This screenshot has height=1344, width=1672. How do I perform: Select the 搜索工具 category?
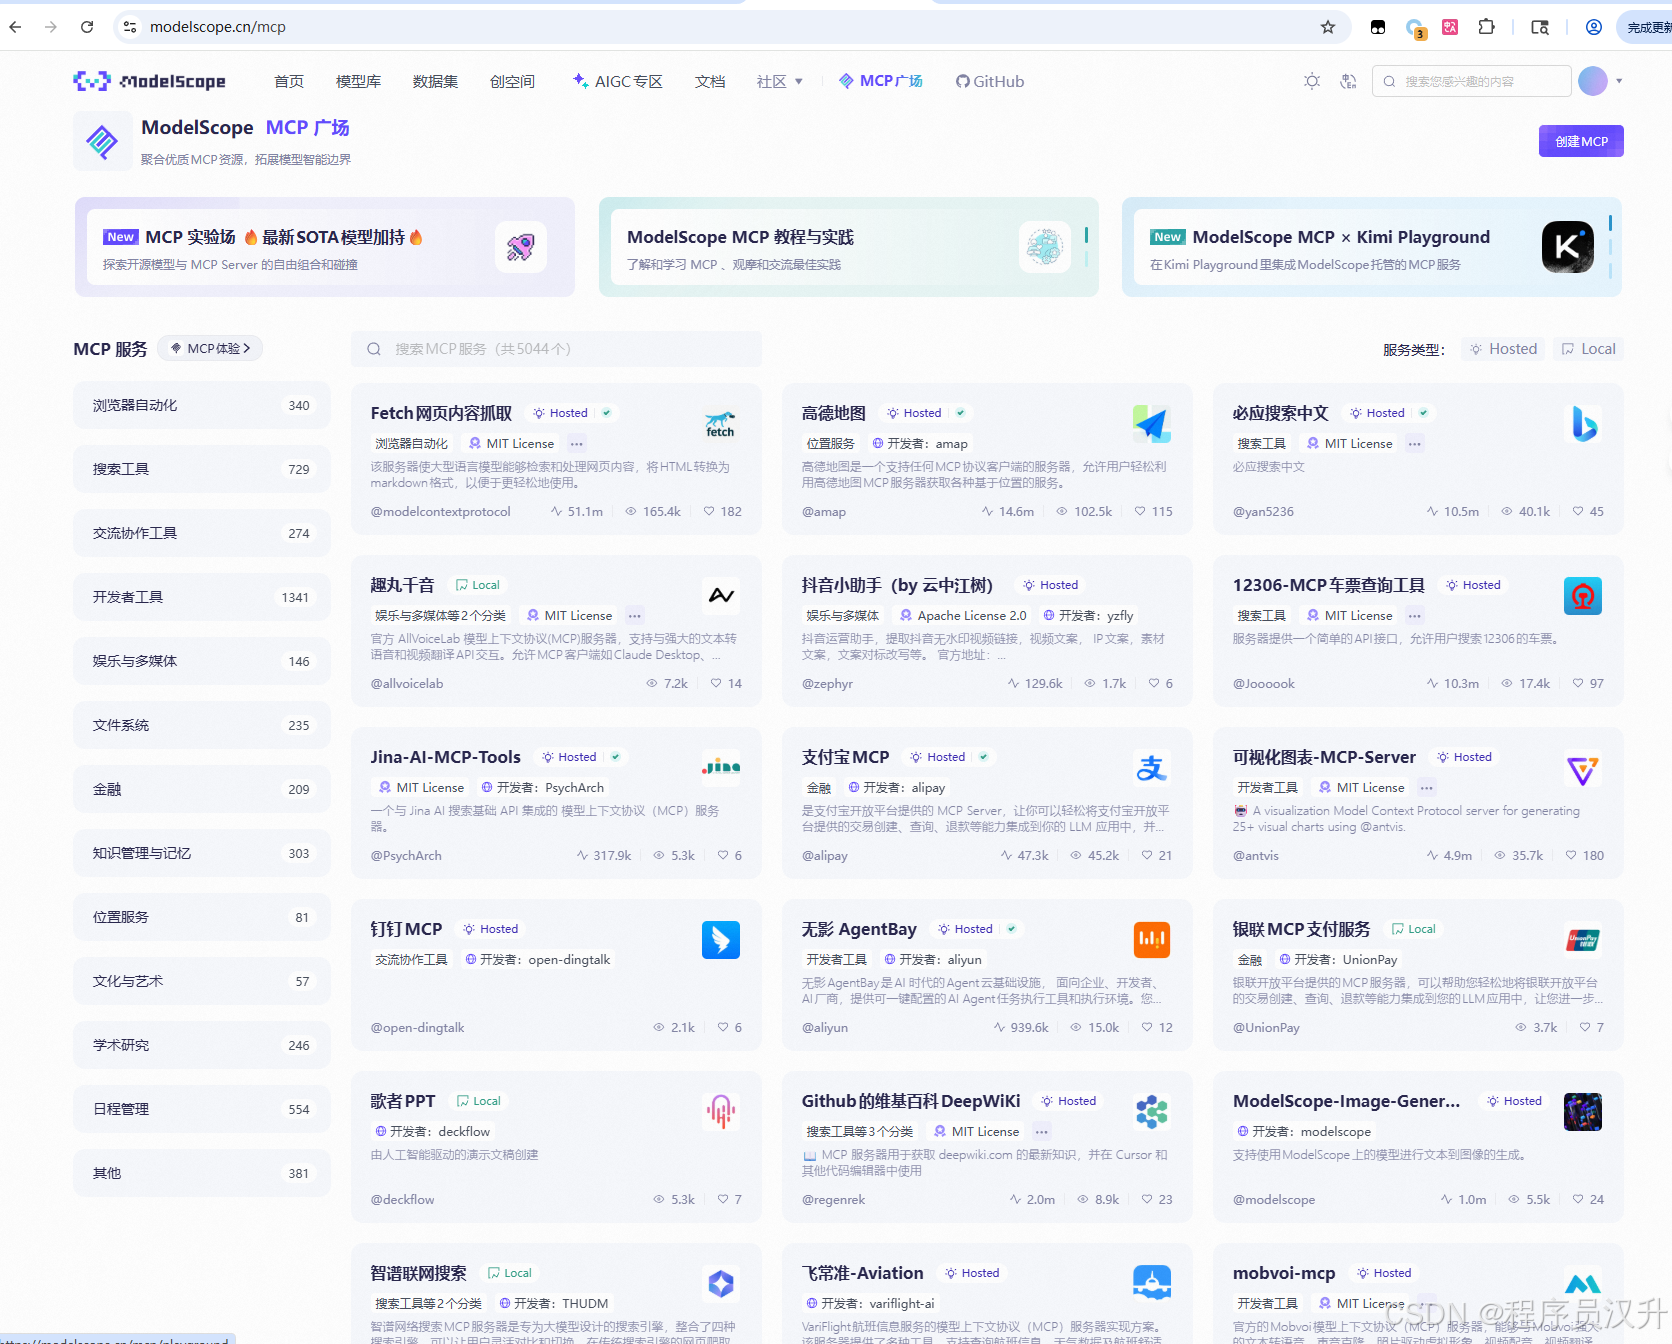201,469
